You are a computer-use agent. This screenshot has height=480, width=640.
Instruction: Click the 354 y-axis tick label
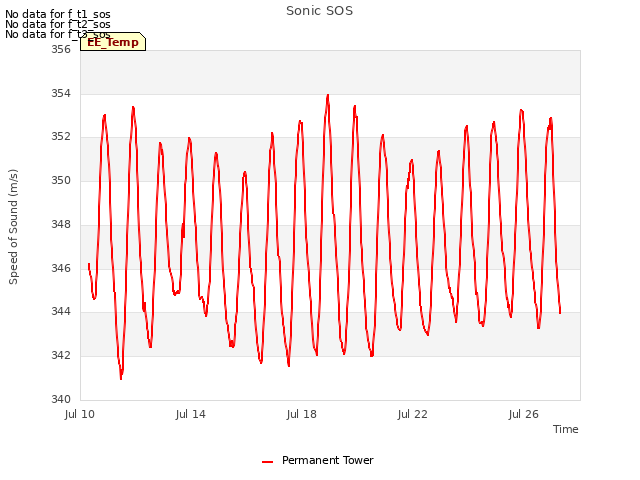click(61, 93)
